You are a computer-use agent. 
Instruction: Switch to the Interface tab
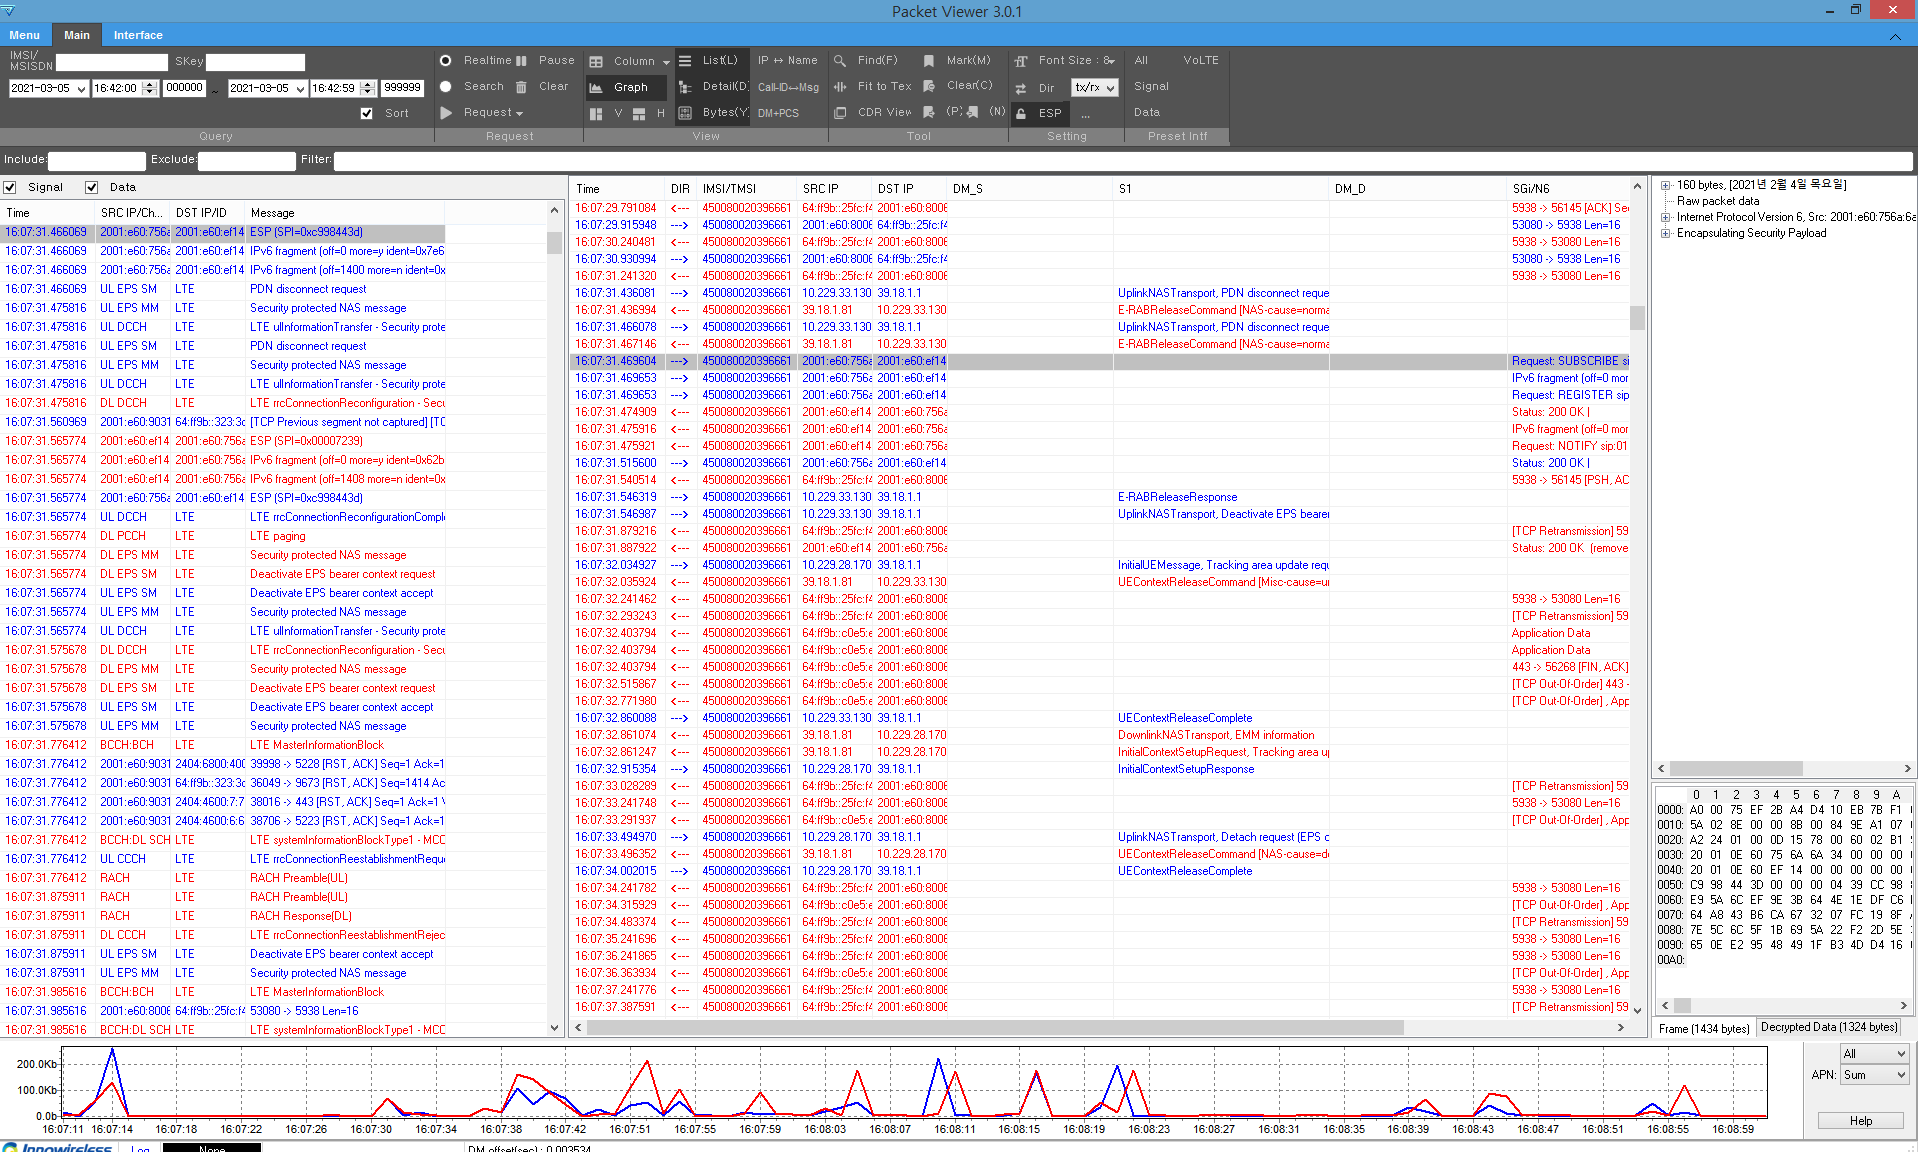pos(138,35)
